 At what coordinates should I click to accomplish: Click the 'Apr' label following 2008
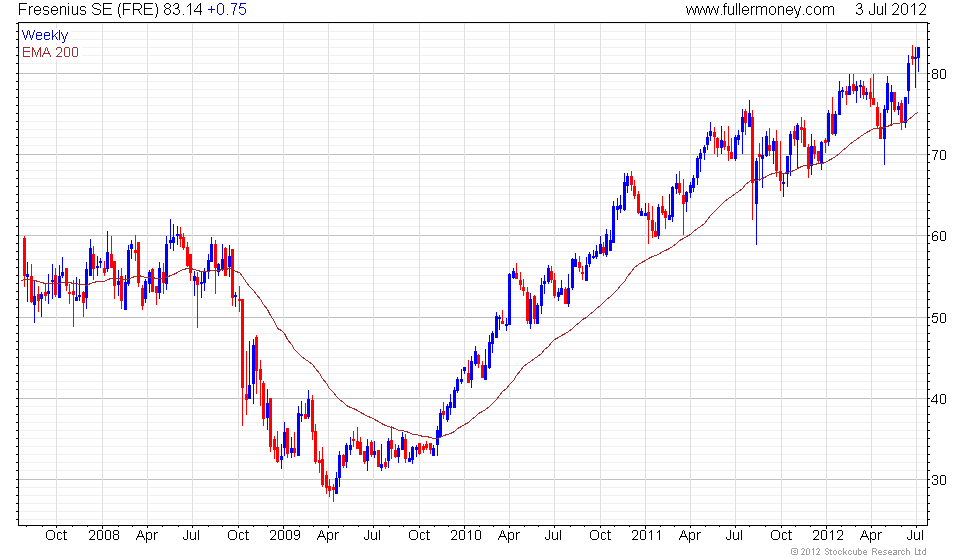point(147,536)
